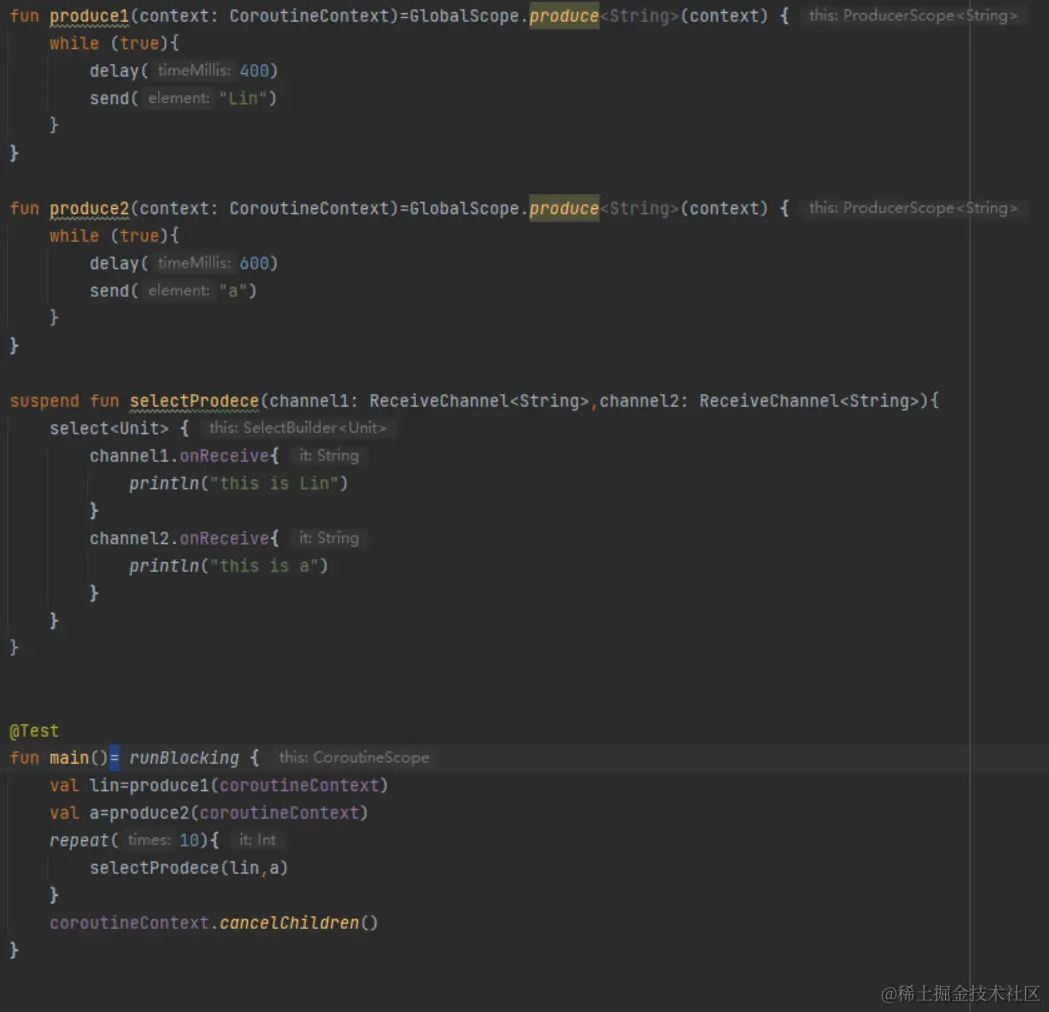1049x1012 pixels.
Task: Click onReceive after channel2
Action: (x=224, y=538)
